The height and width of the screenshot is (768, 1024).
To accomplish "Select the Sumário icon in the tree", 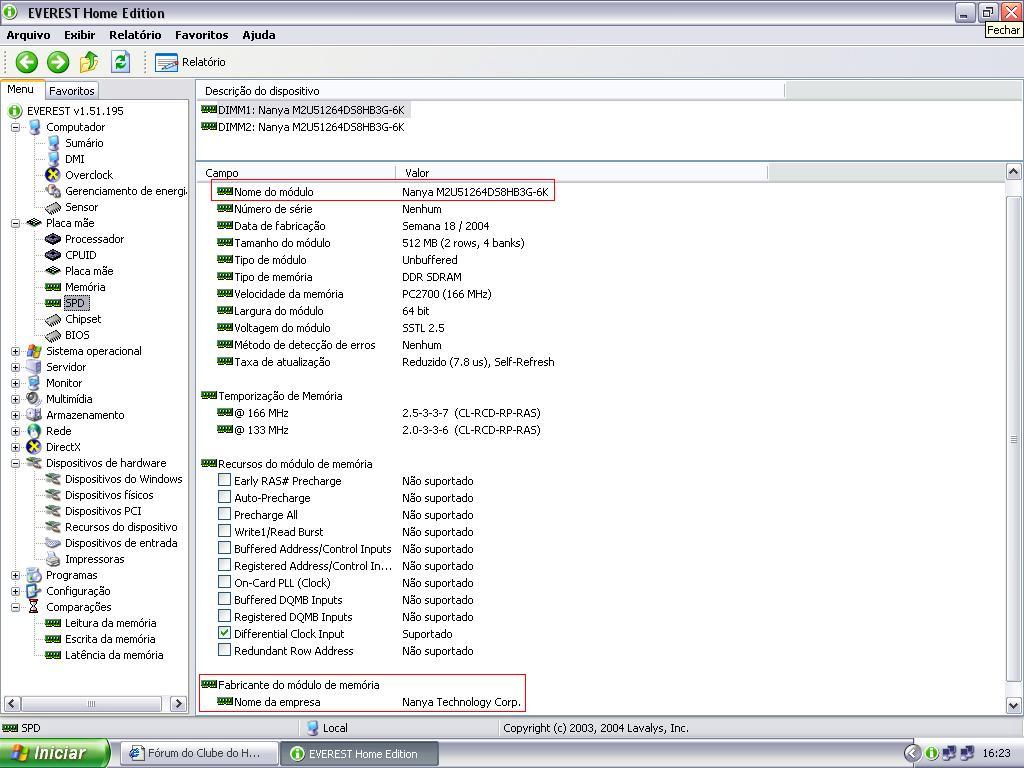I will [x=54, y=143].
